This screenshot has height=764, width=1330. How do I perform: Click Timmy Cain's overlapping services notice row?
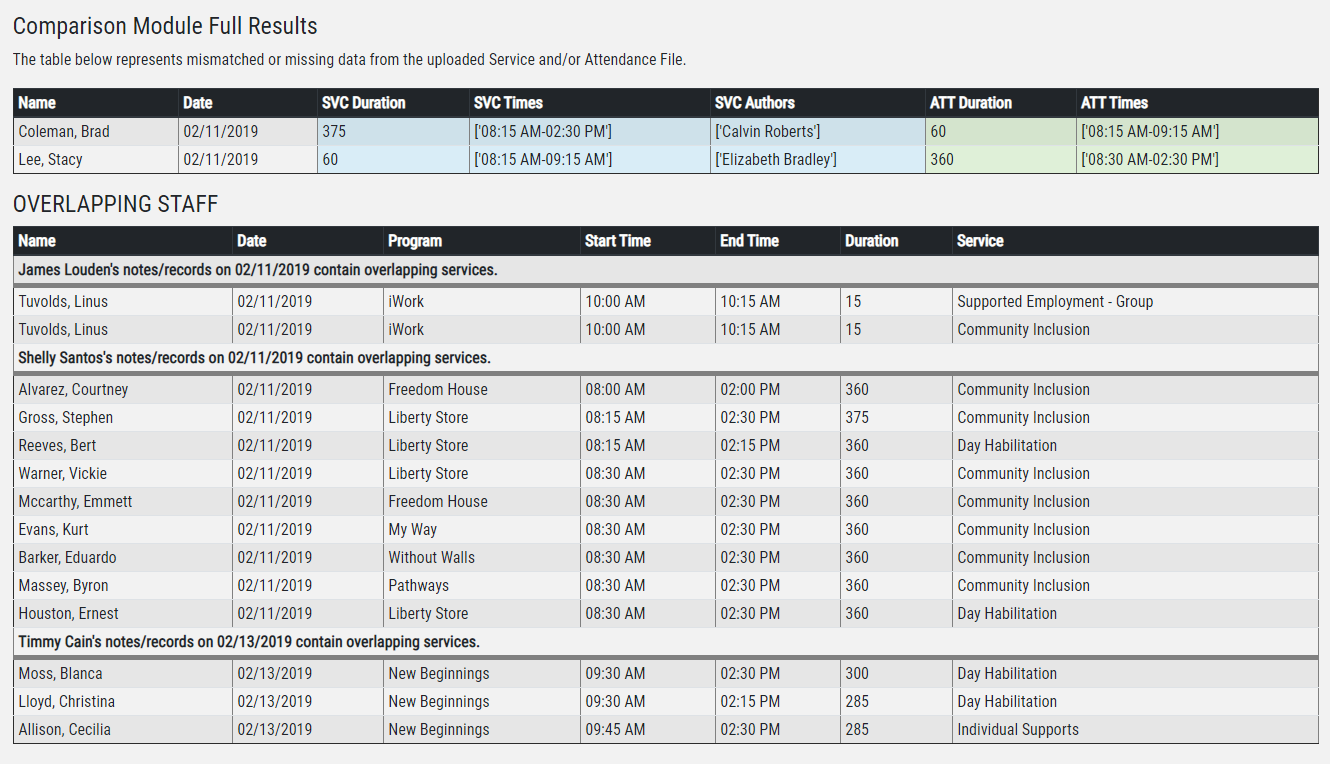click(x=666, y=642)
